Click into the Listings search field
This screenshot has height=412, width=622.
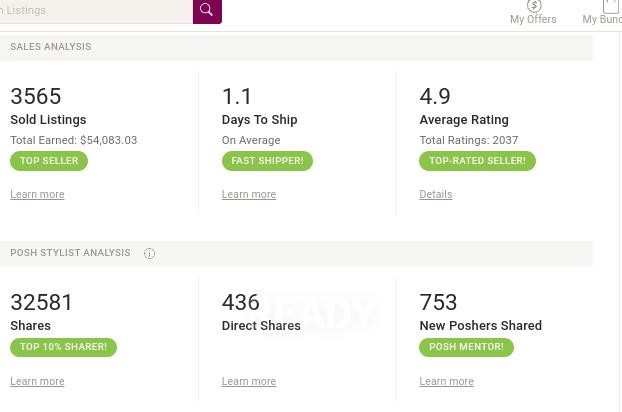95,10
